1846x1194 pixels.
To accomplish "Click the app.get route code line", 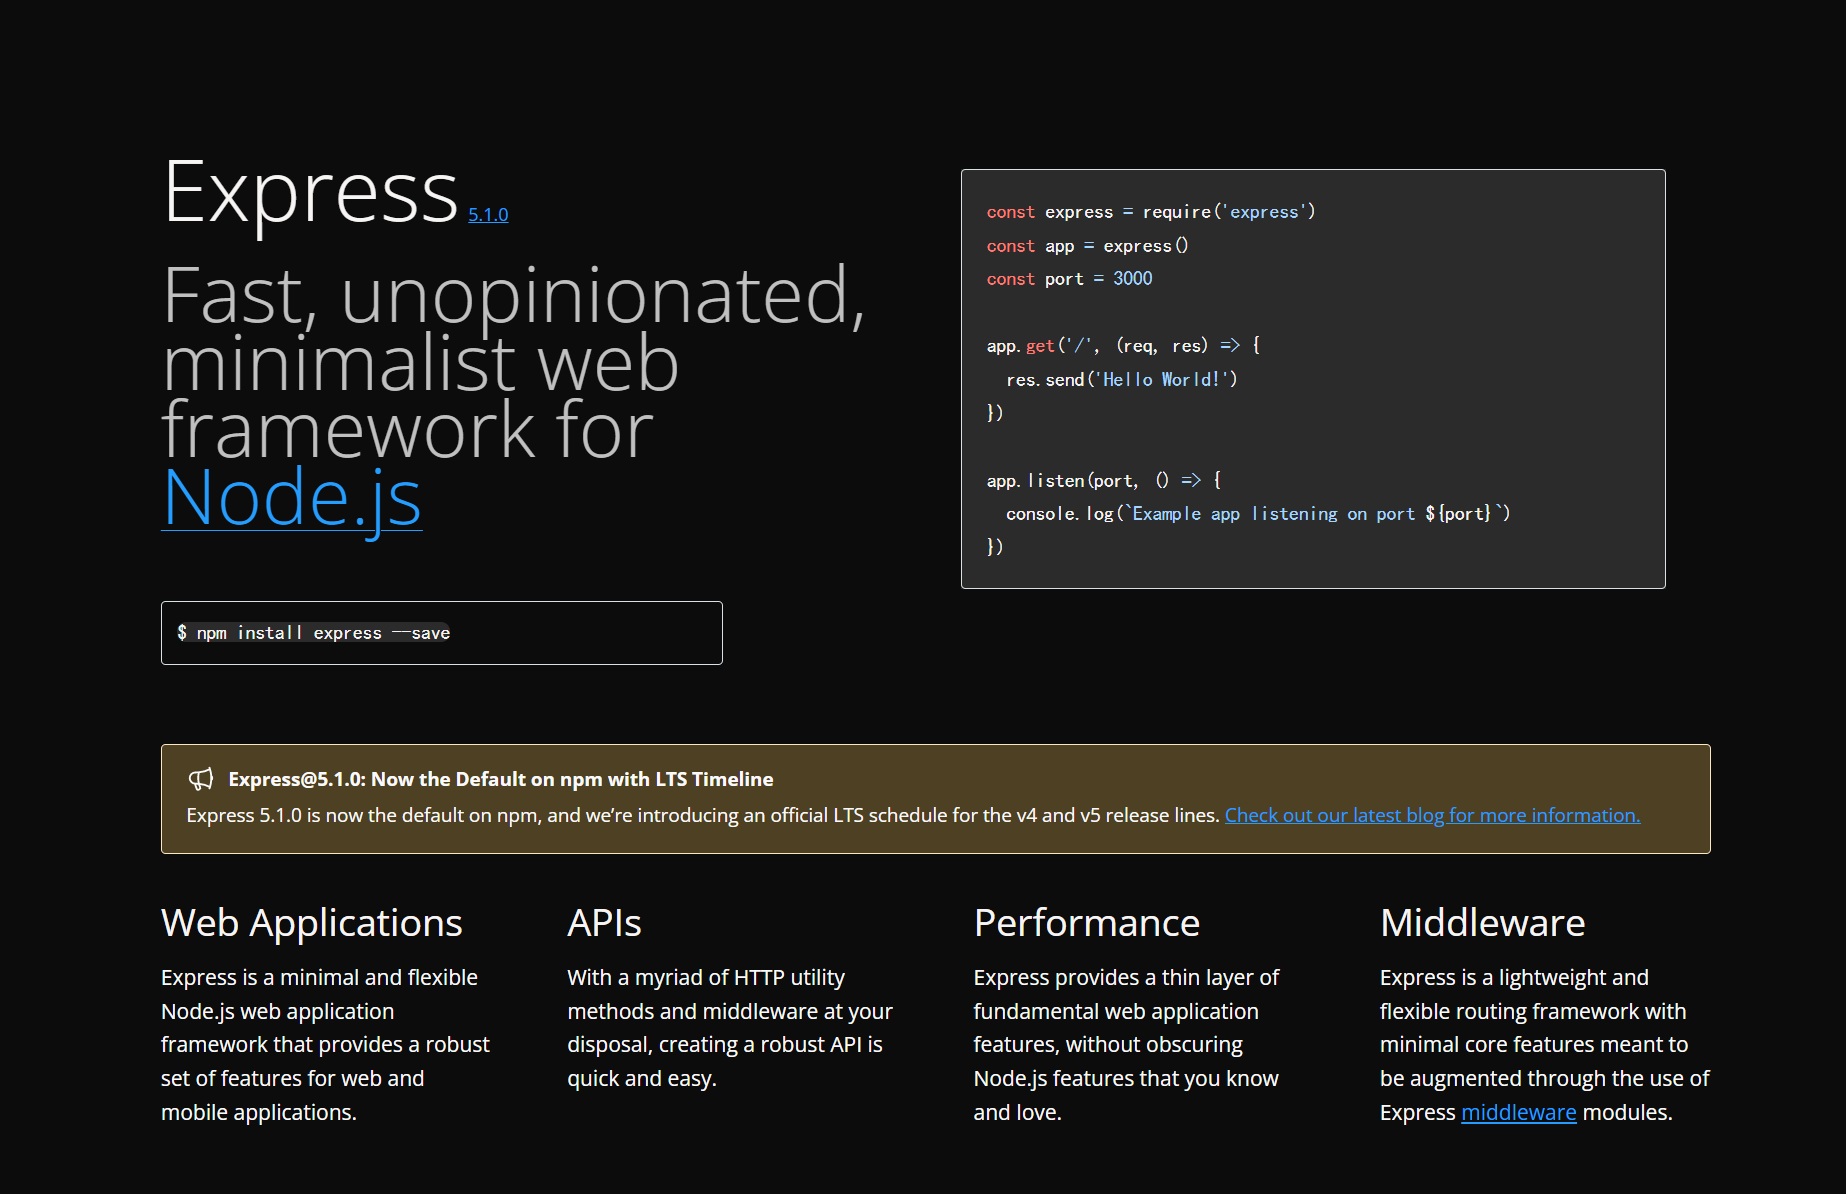I will point(1123,345).
